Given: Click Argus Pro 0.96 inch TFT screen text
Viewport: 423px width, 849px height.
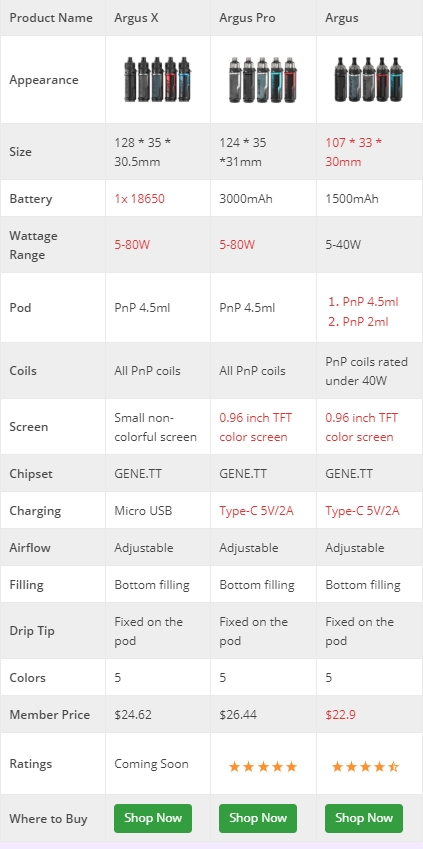Looking at the screenshot, I should point(256,427).
